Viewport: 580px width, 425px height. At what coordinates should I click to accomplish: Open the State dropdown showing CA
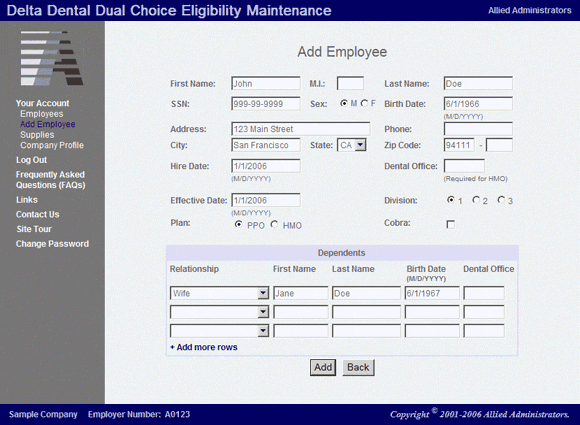(351, 145)
